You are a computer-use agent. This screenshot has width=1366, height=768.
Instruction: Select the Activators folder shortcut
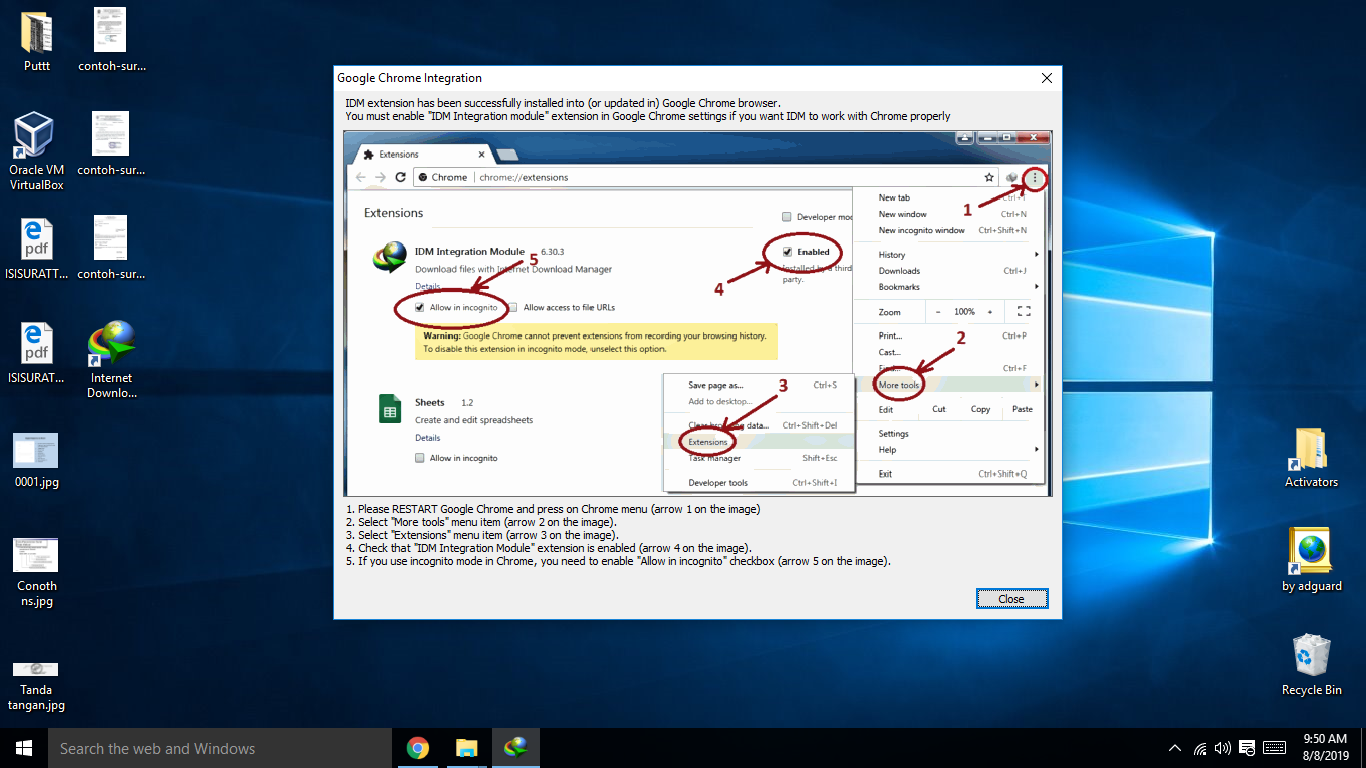[1311, 458]
